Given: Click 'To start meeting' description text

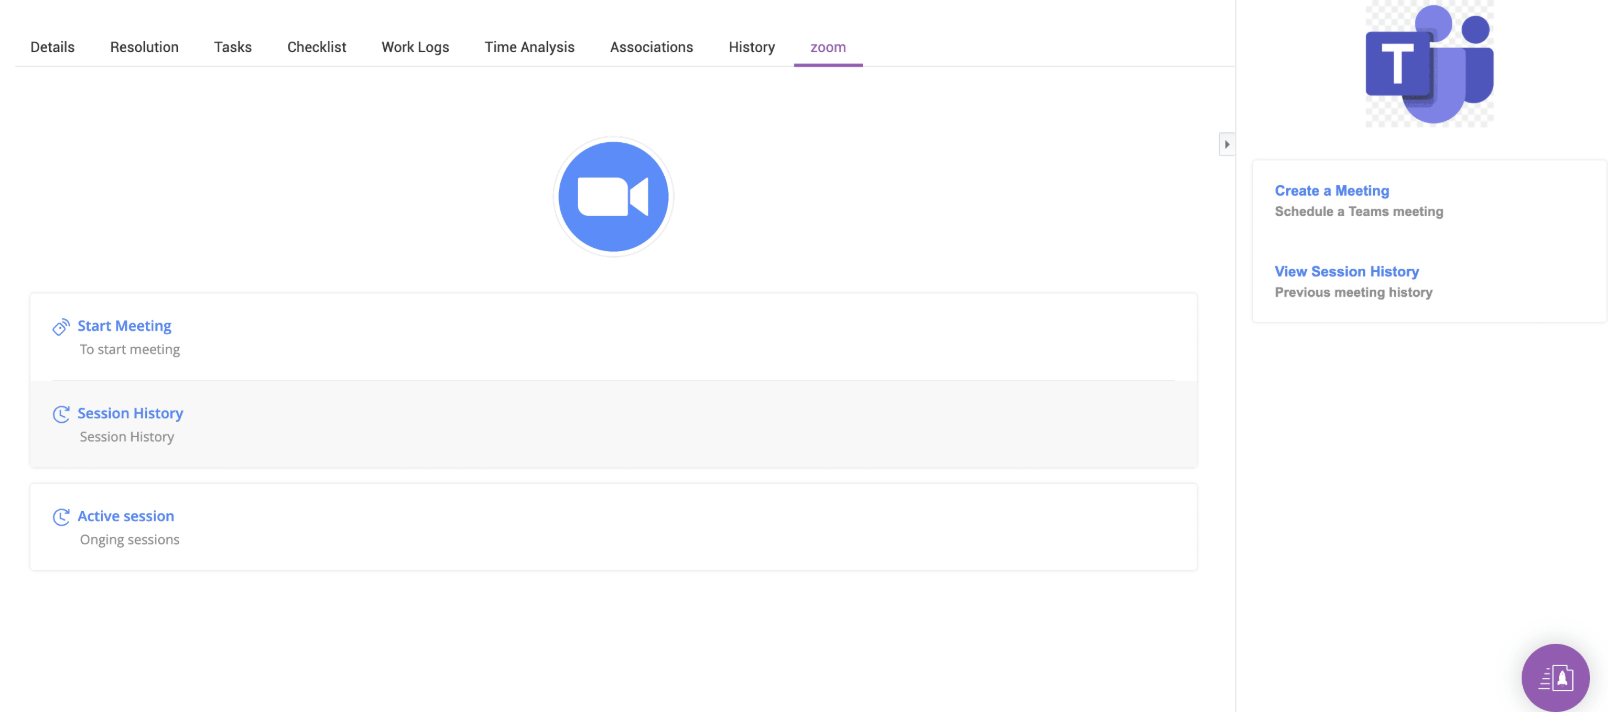Looking at the screenshot, I should click(130, 349).
